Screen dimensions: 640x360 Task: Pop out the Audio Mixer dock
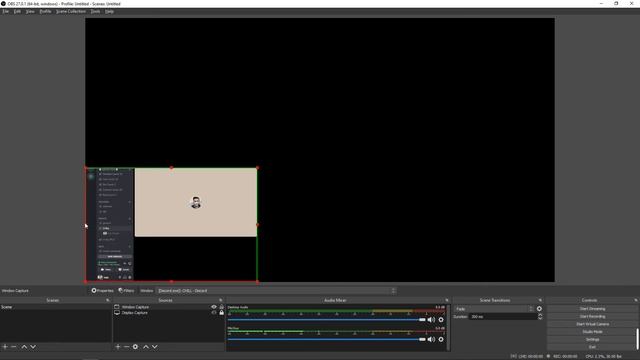click(447, 300)
